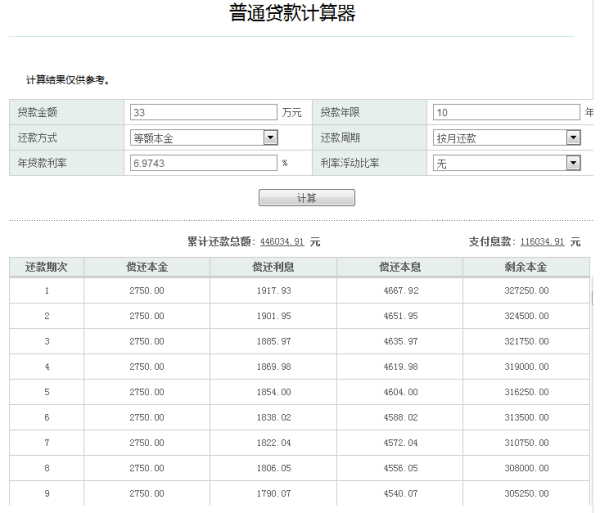Select total payment cell 4667.92
Image resolution: width=600 pixels, height=513 pixels.
pos(401,291)
